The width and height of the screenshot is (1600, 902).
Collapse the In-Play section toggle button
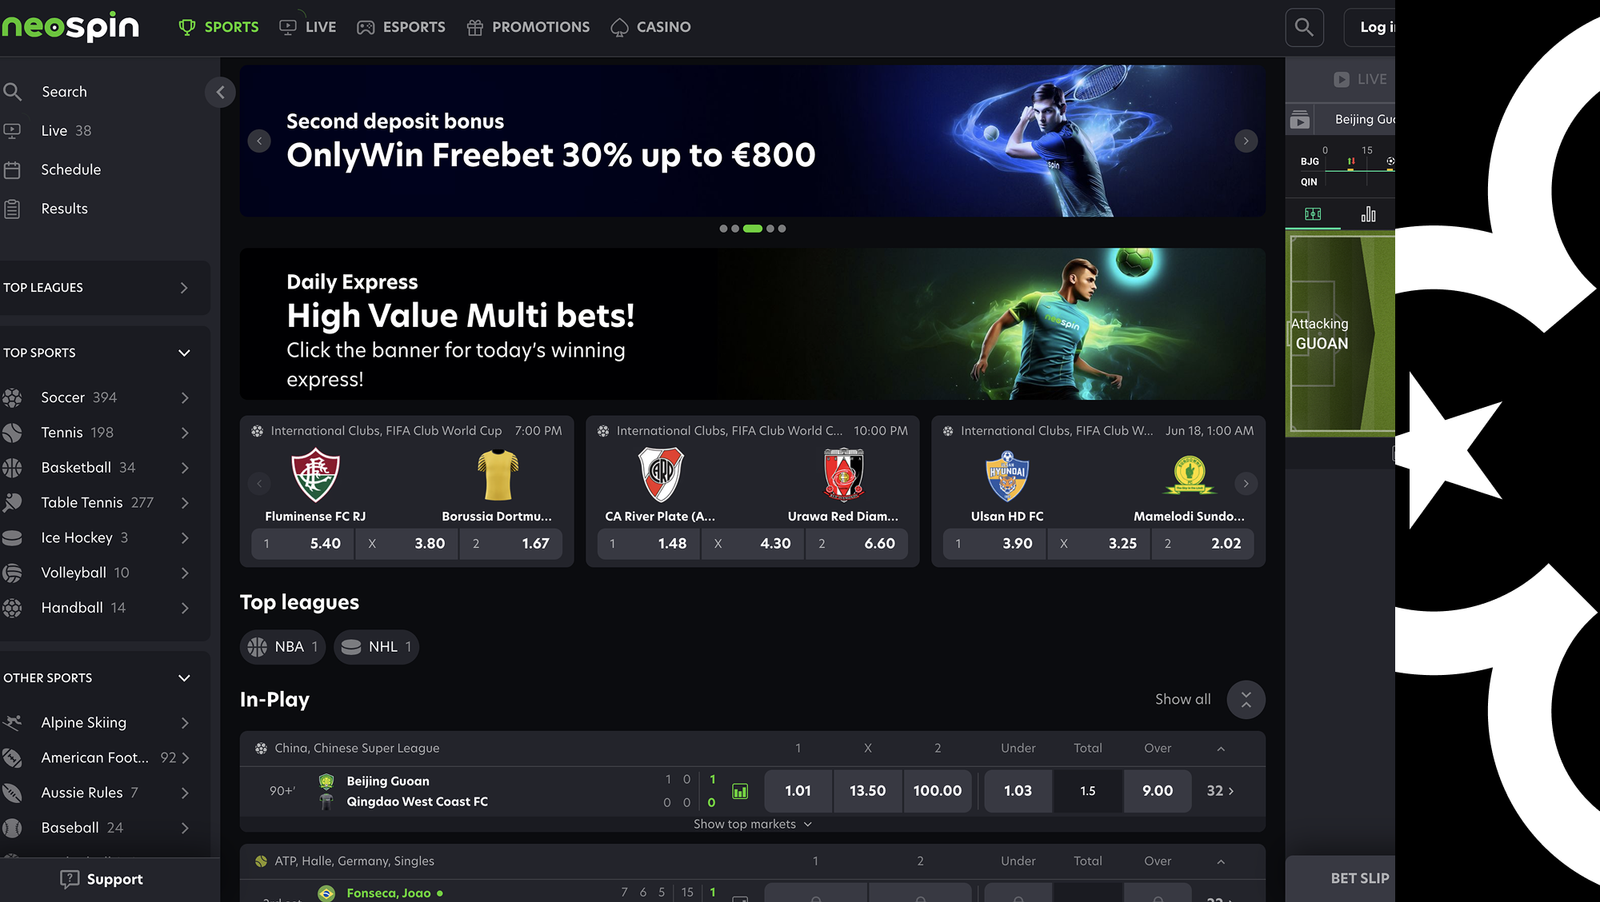tap(1246, 700)
